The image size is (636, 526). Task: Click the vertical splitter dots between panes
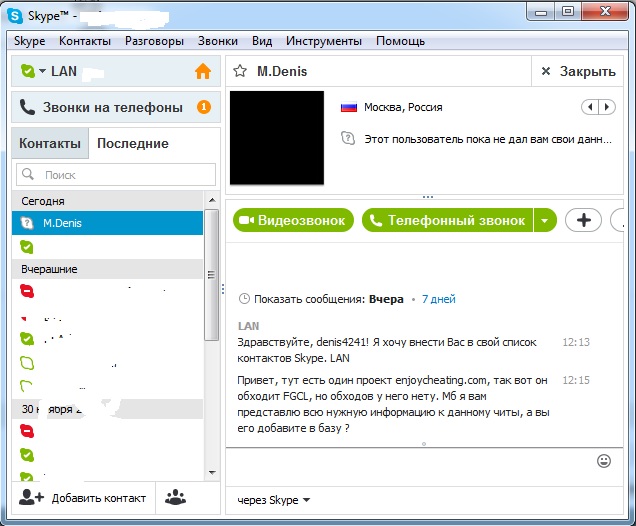[223, 289]
